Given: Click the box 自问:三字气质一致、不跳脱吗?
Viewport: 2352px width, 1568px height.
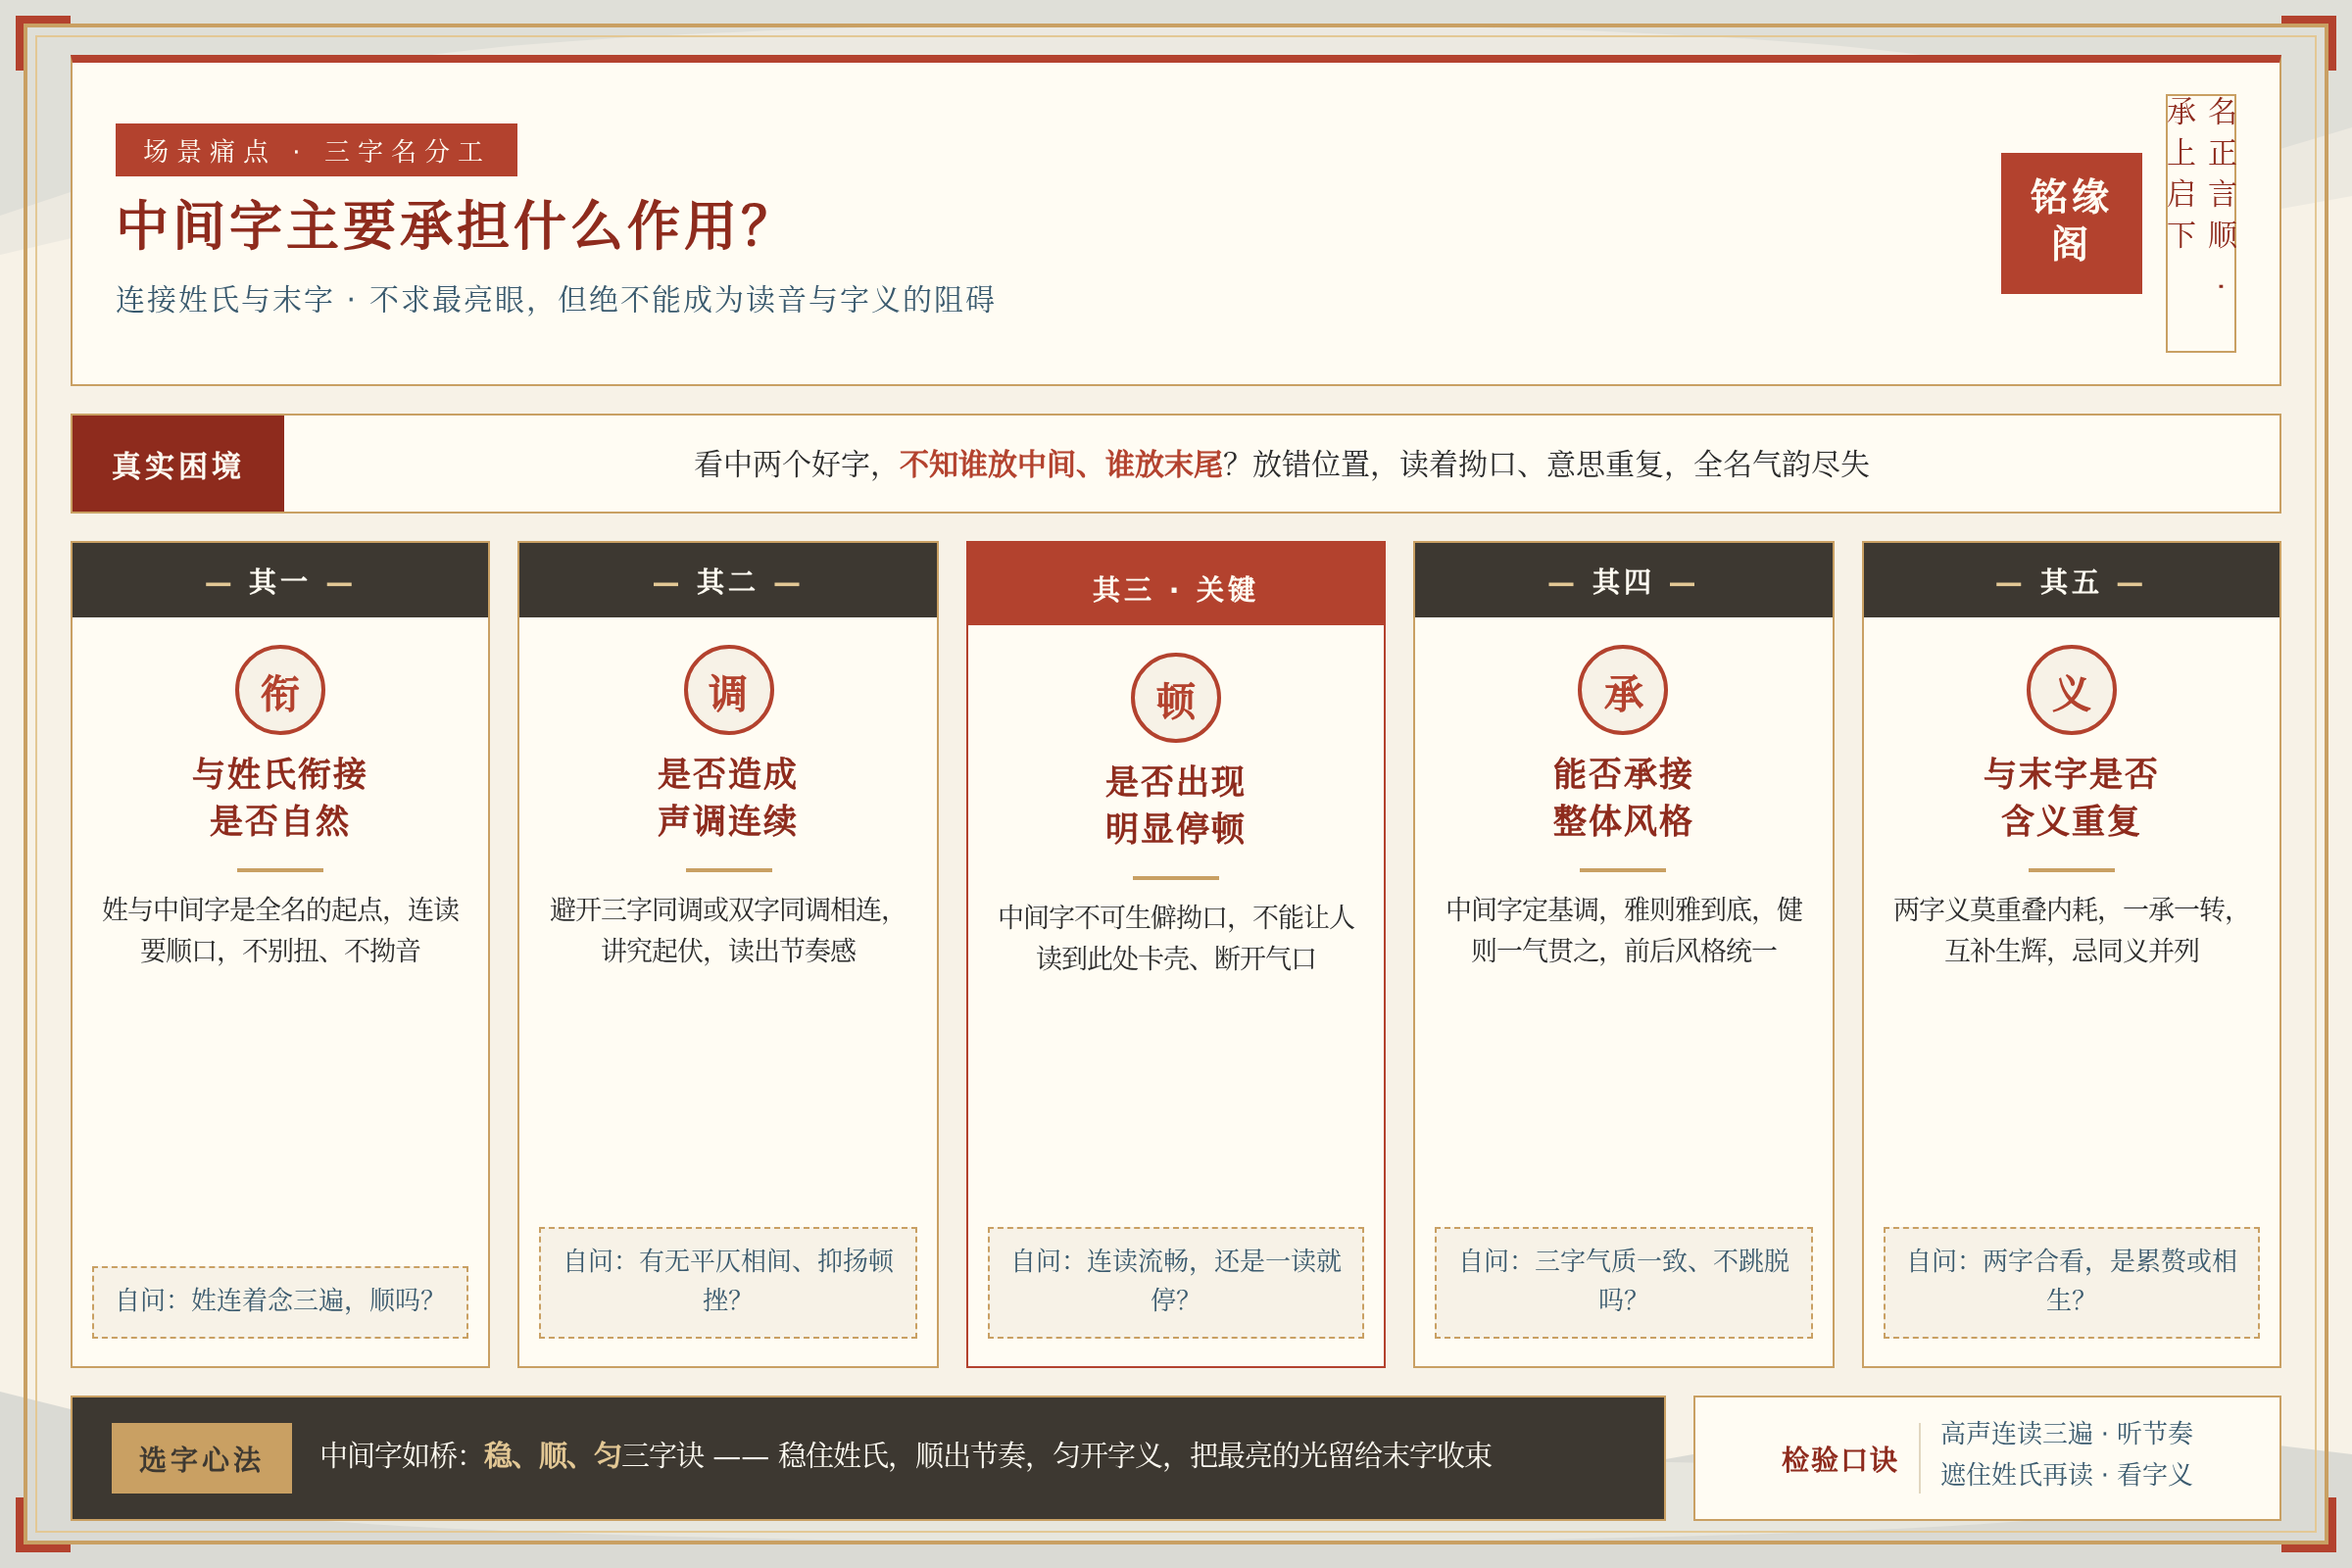Looking at the screenshot, I should (1623, 1283).
